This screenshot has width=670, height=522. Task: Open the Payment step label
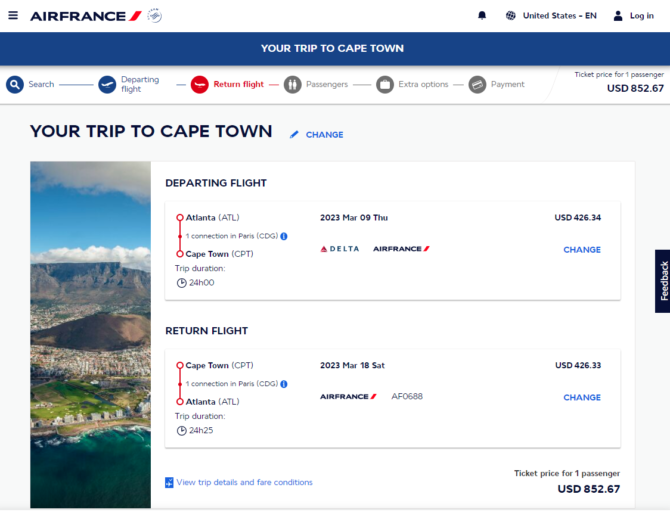coord(507,84)
